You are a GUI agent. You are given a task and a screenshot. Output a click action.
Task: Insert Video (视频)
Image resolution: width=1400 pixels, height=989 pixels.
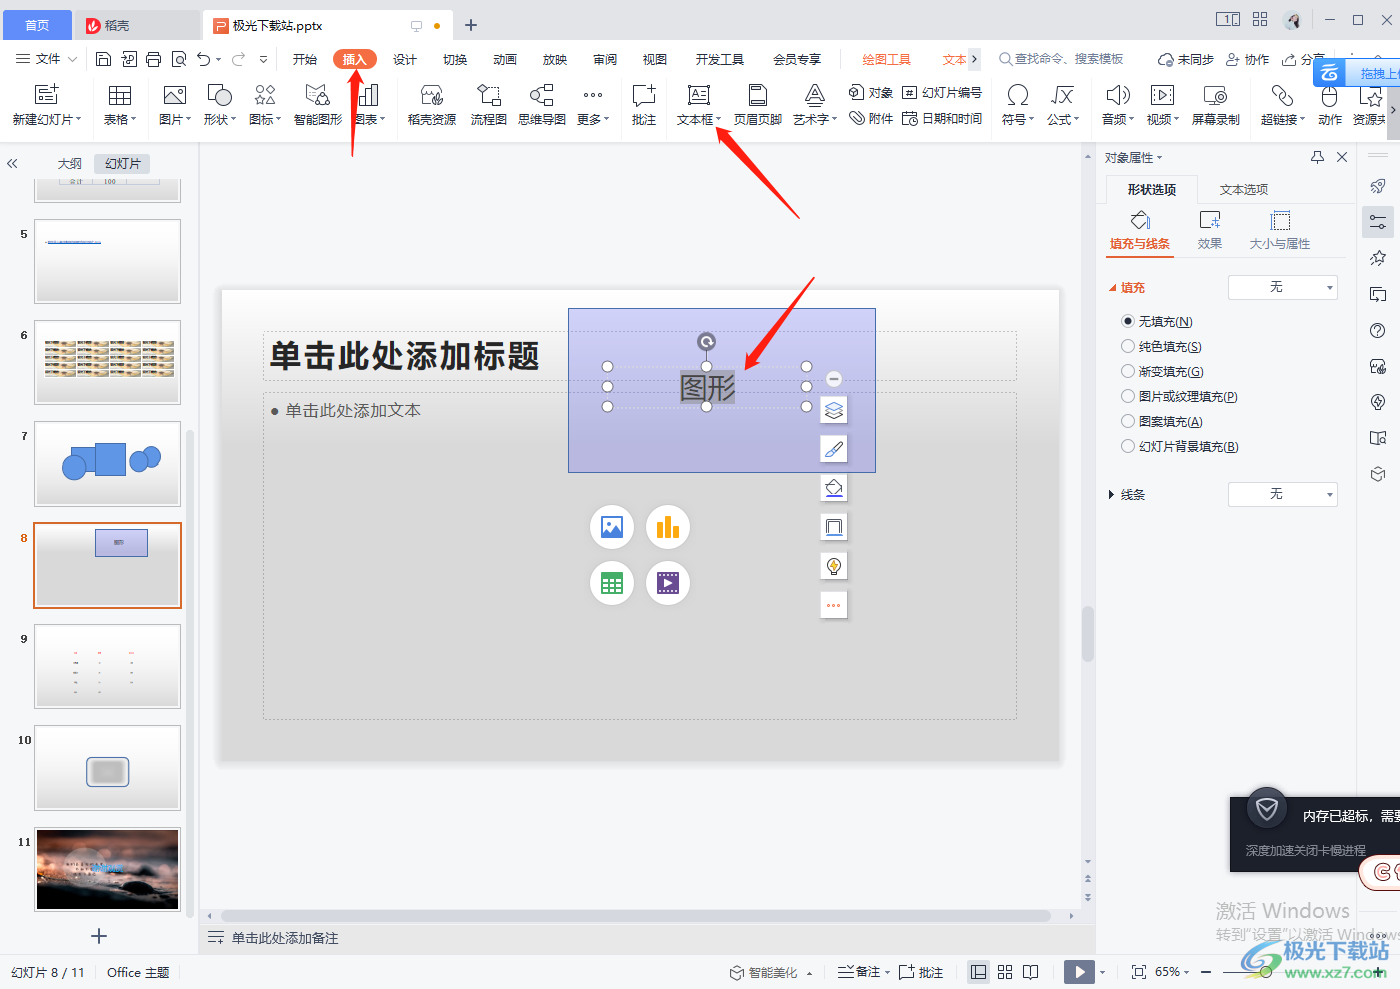coord(1163,105)
